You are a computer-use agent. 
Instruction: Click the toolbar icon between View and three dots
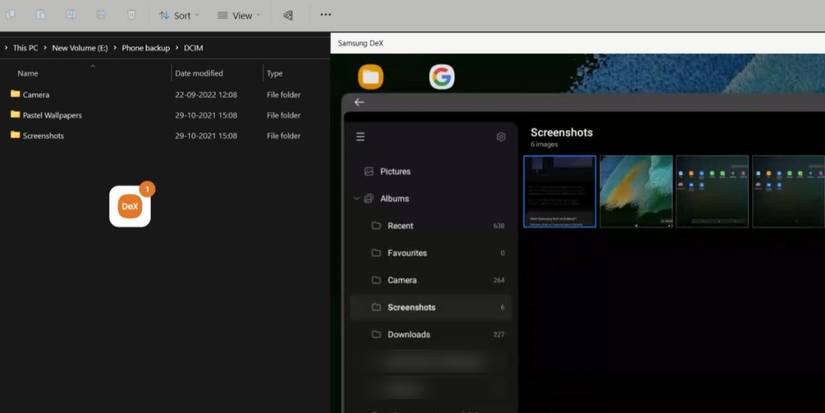coord(288,15)
